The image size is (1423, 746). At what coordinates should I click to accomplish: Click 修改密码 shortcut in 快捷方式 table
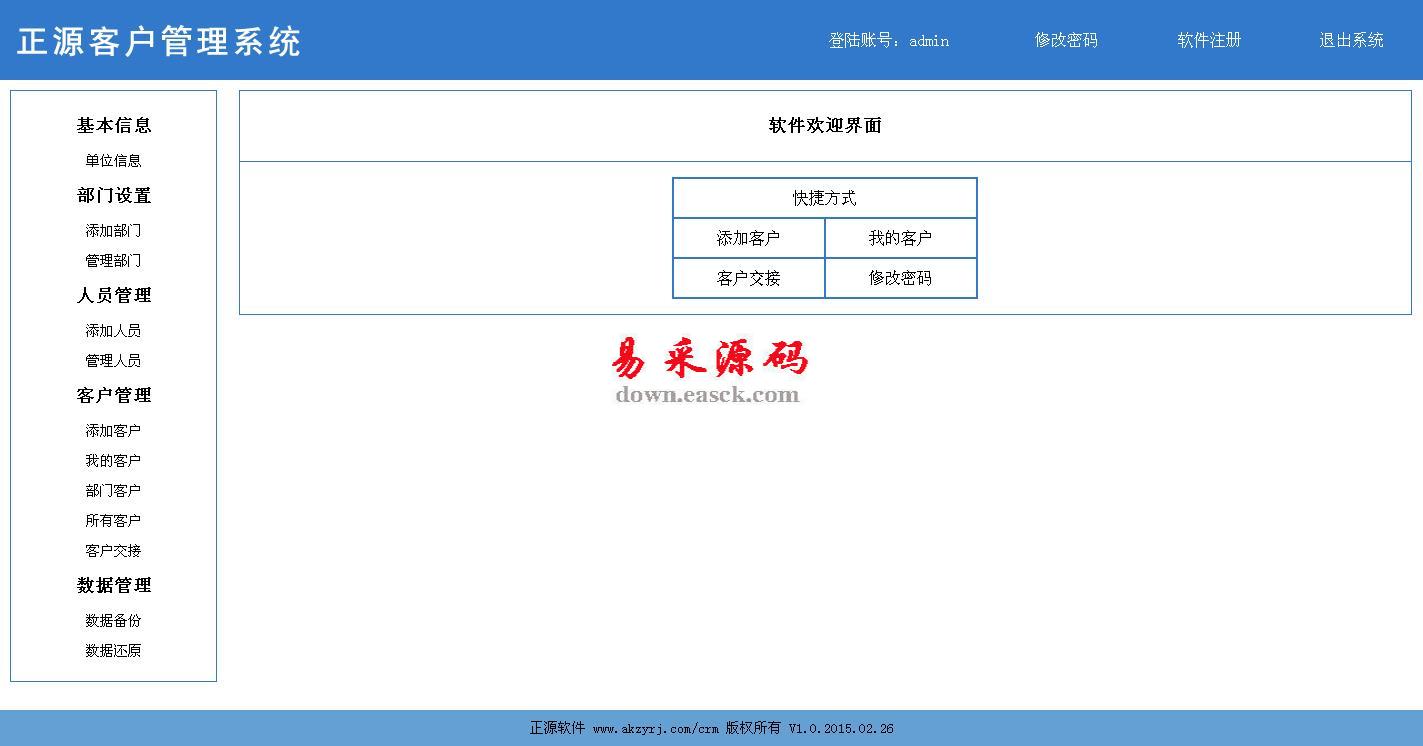coord(900,278)
